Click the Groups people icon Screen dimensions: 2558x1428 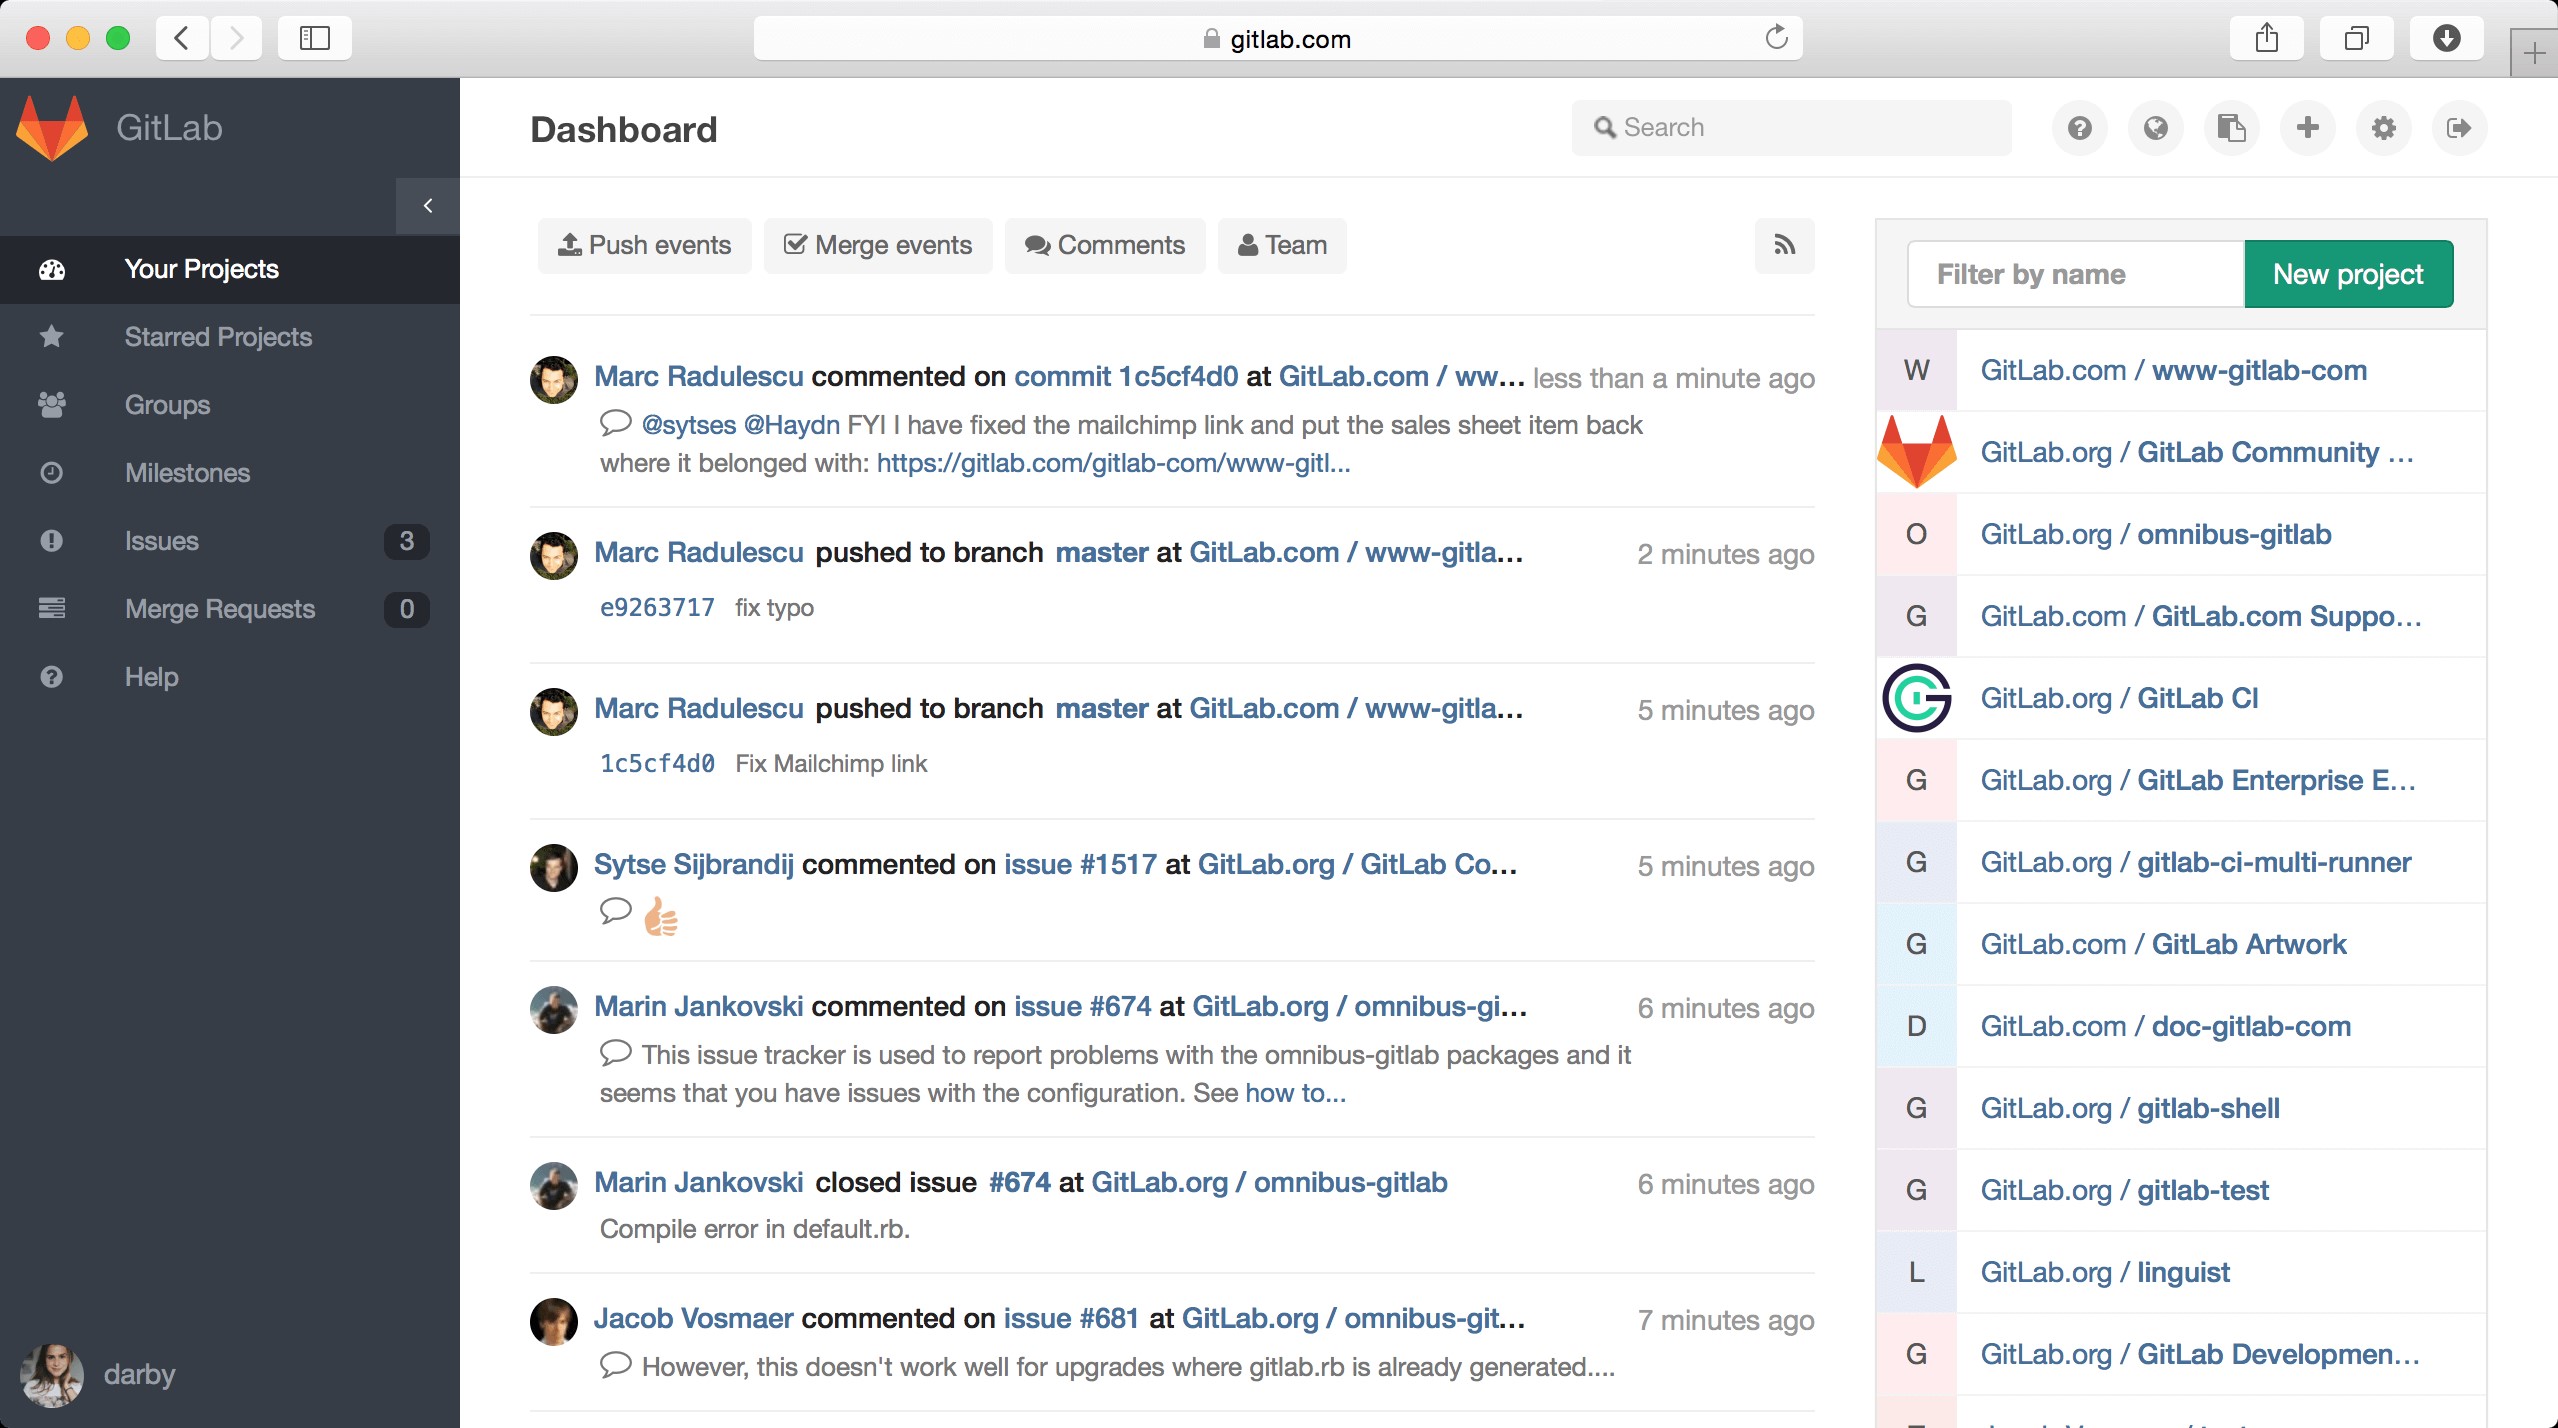(x=53, y=404)
